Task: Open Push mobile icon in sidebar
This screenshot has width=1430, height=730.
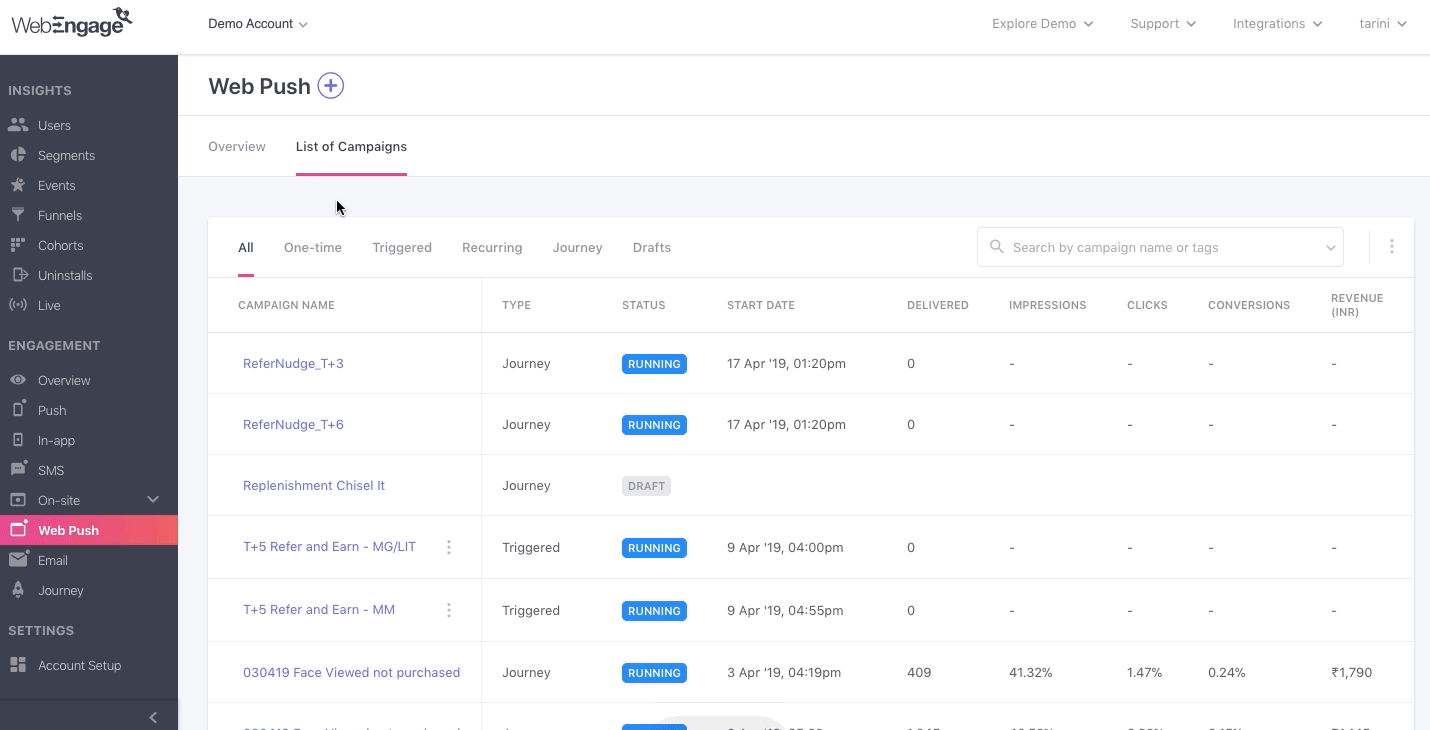Action: (18, 410)
